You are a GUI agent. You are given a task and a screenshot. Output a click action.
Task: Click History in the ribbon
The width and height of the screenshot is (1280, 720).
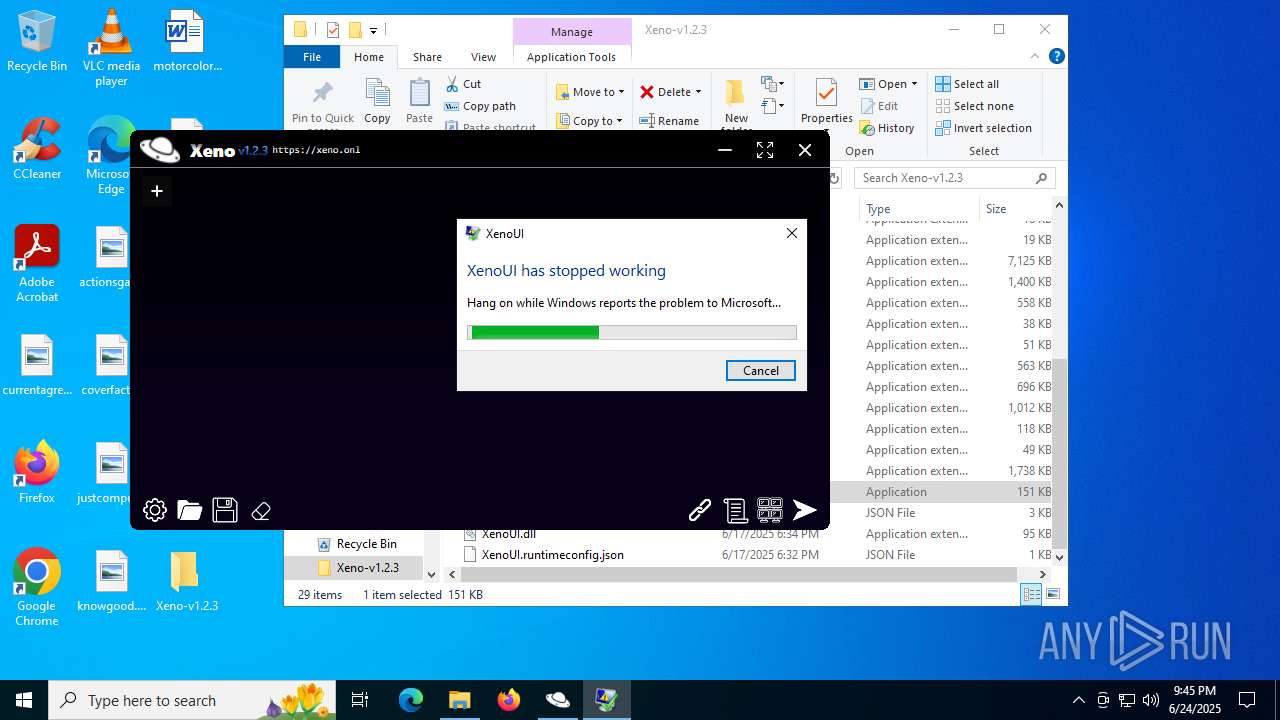click(887, 128)
